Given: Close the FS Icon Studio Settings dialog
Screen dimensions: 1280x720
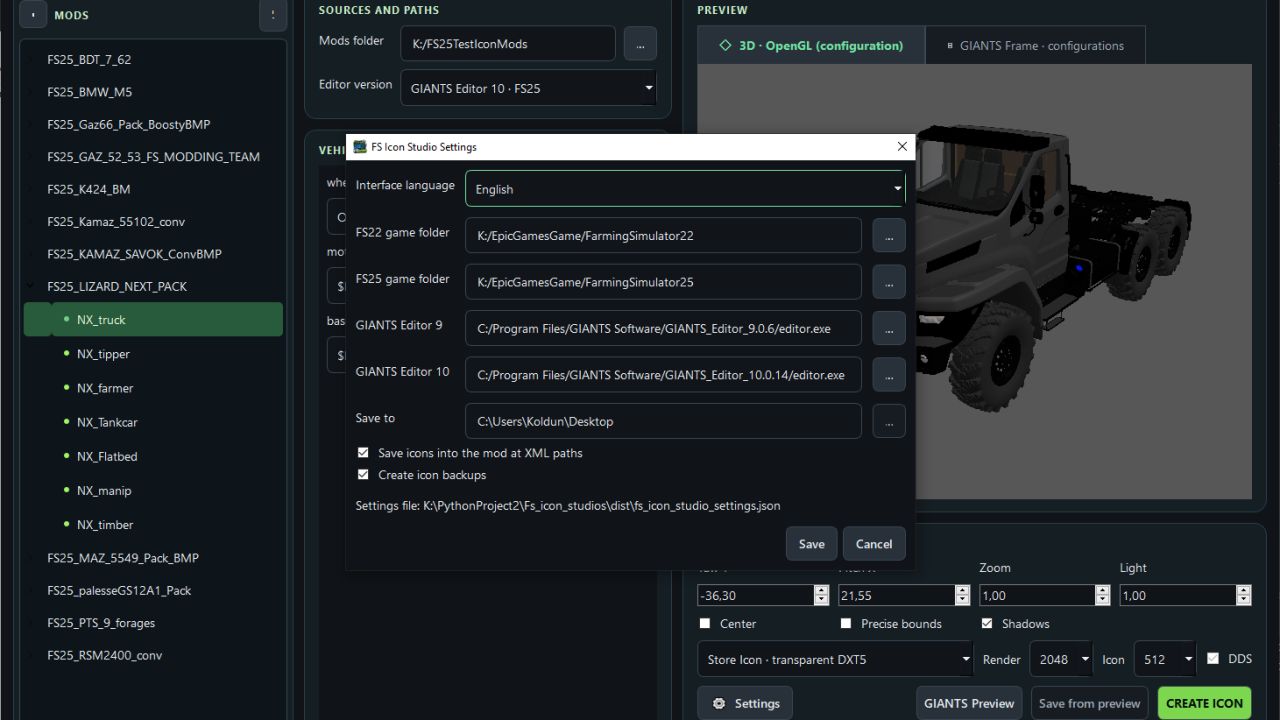Looking at the screenshot, I should click(902, 147).
